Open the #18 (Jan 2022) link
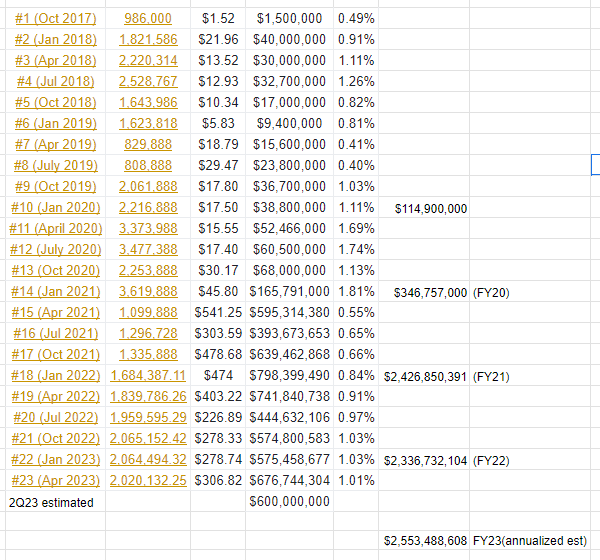This screenshot has height=560, width=600. click(55, 376)
